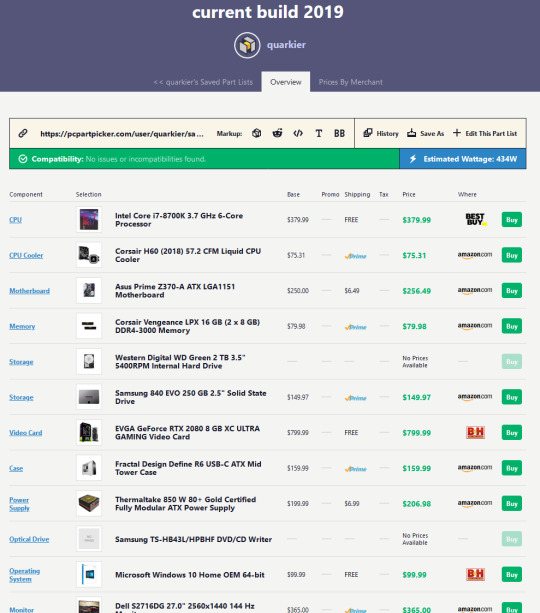Click the Asus motherboard thumbnail
The image size is (540, 613).
tap(89, 290)
